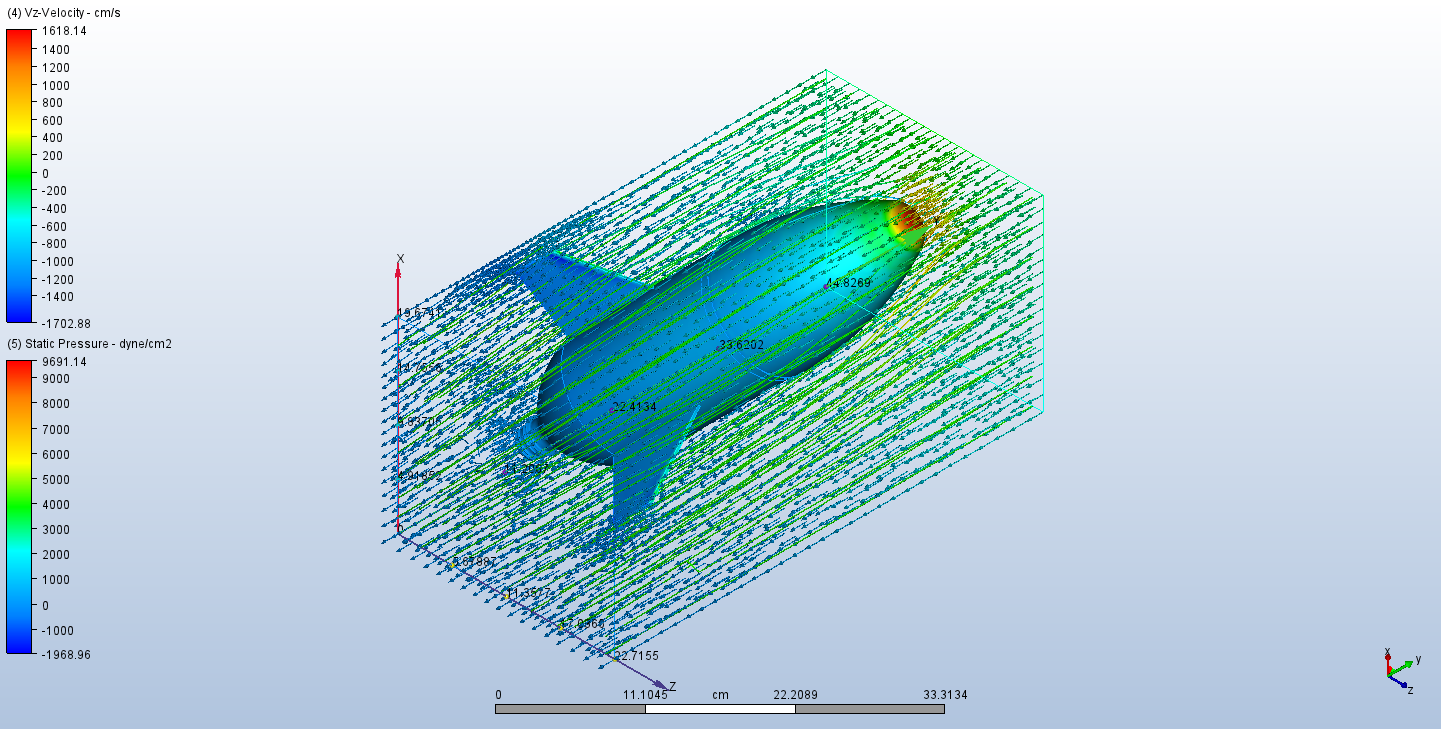Click the 44.8269 point label on rocket
Screen dimensions: 1441x729
848,283
